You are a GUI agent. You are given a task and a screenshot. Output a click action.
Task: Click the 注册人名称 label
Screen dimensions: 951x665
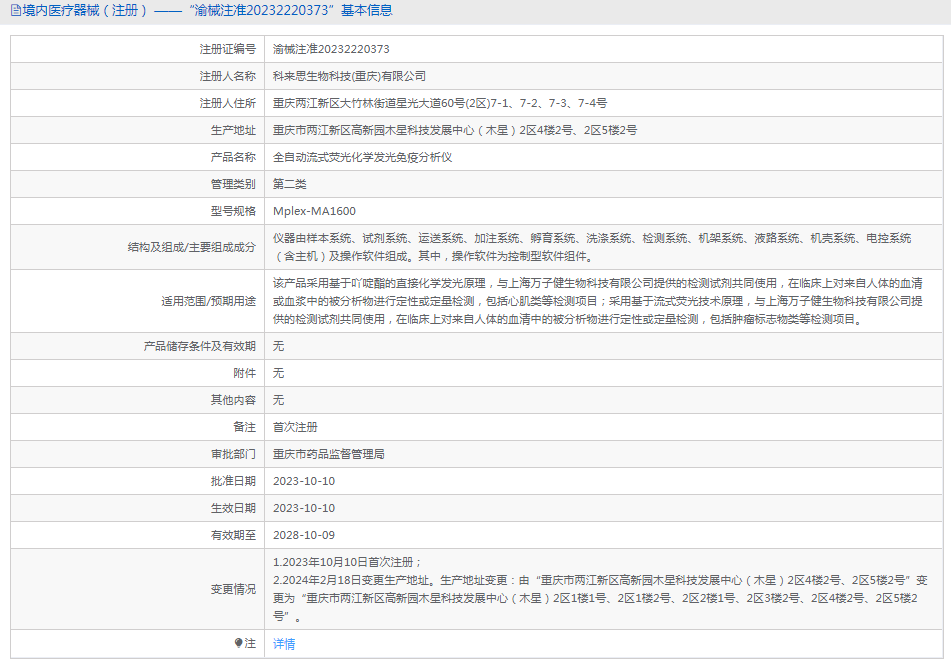(227, 76)
